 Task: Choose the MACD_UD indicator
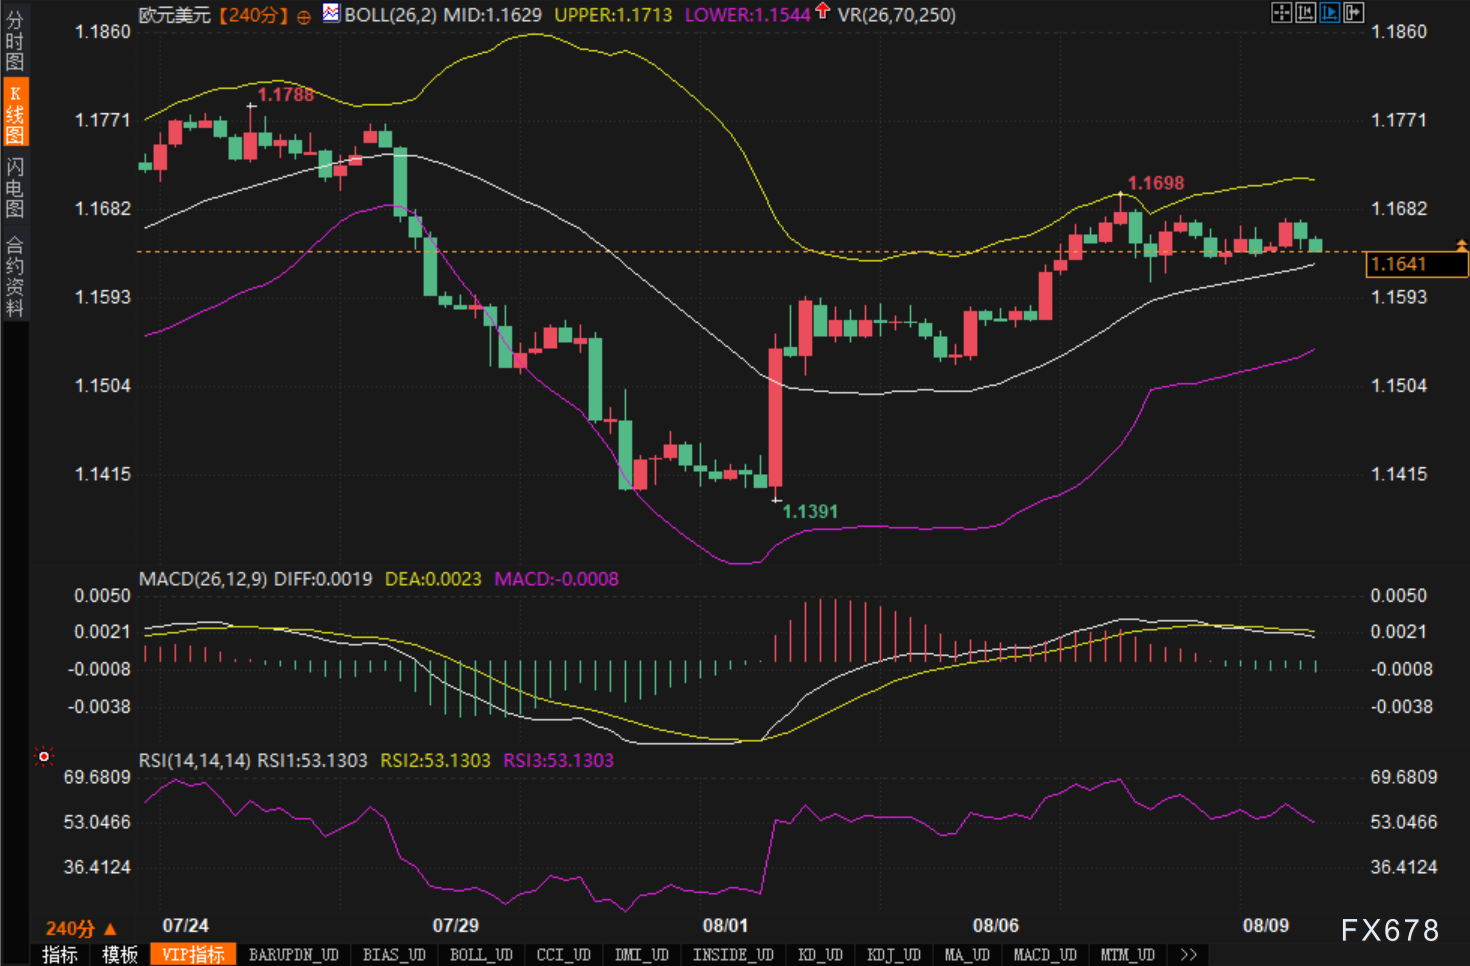[1045, 955]
